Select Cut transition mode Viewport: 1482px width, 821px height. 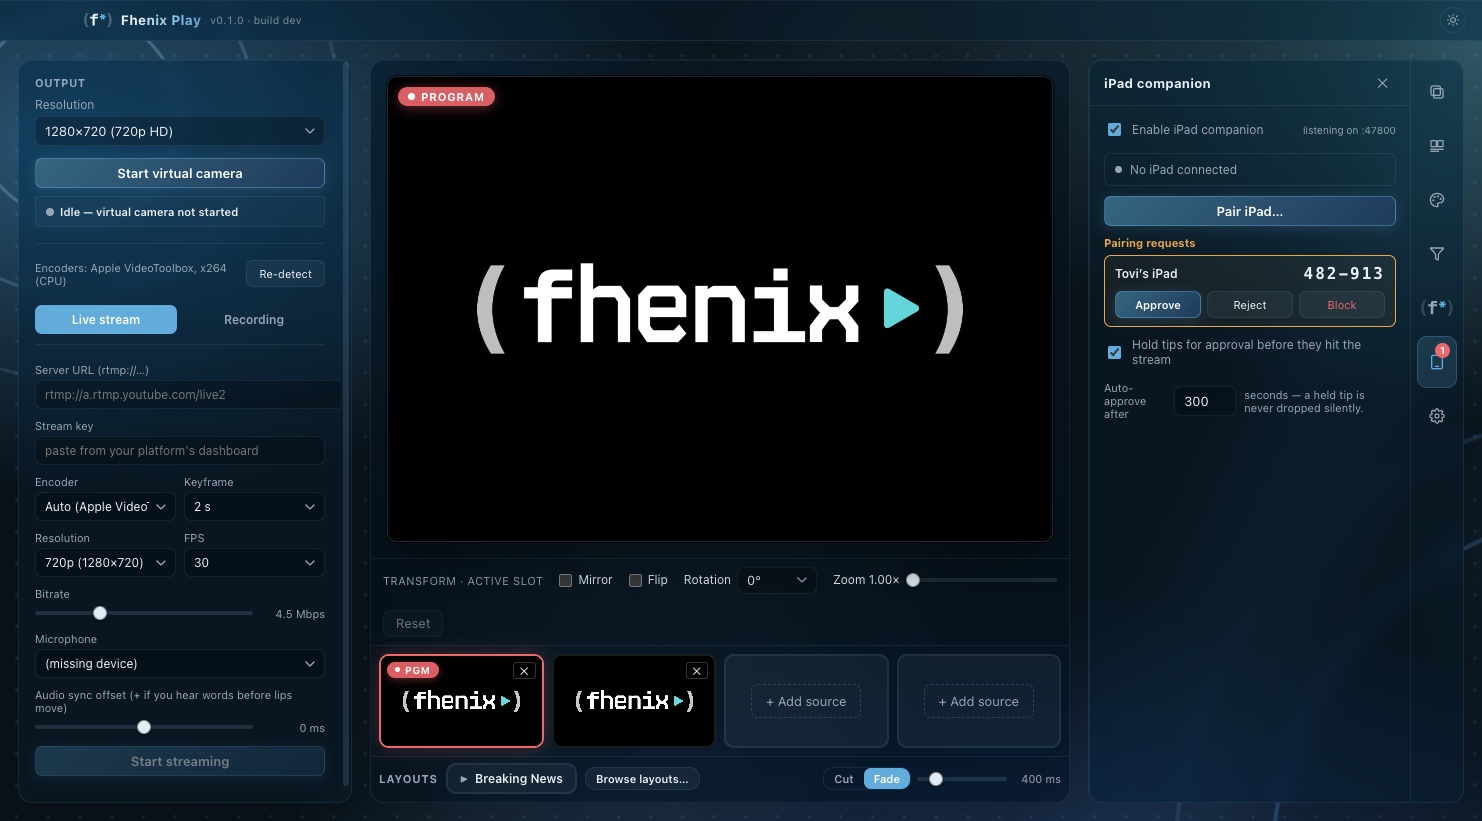[844, 779]
